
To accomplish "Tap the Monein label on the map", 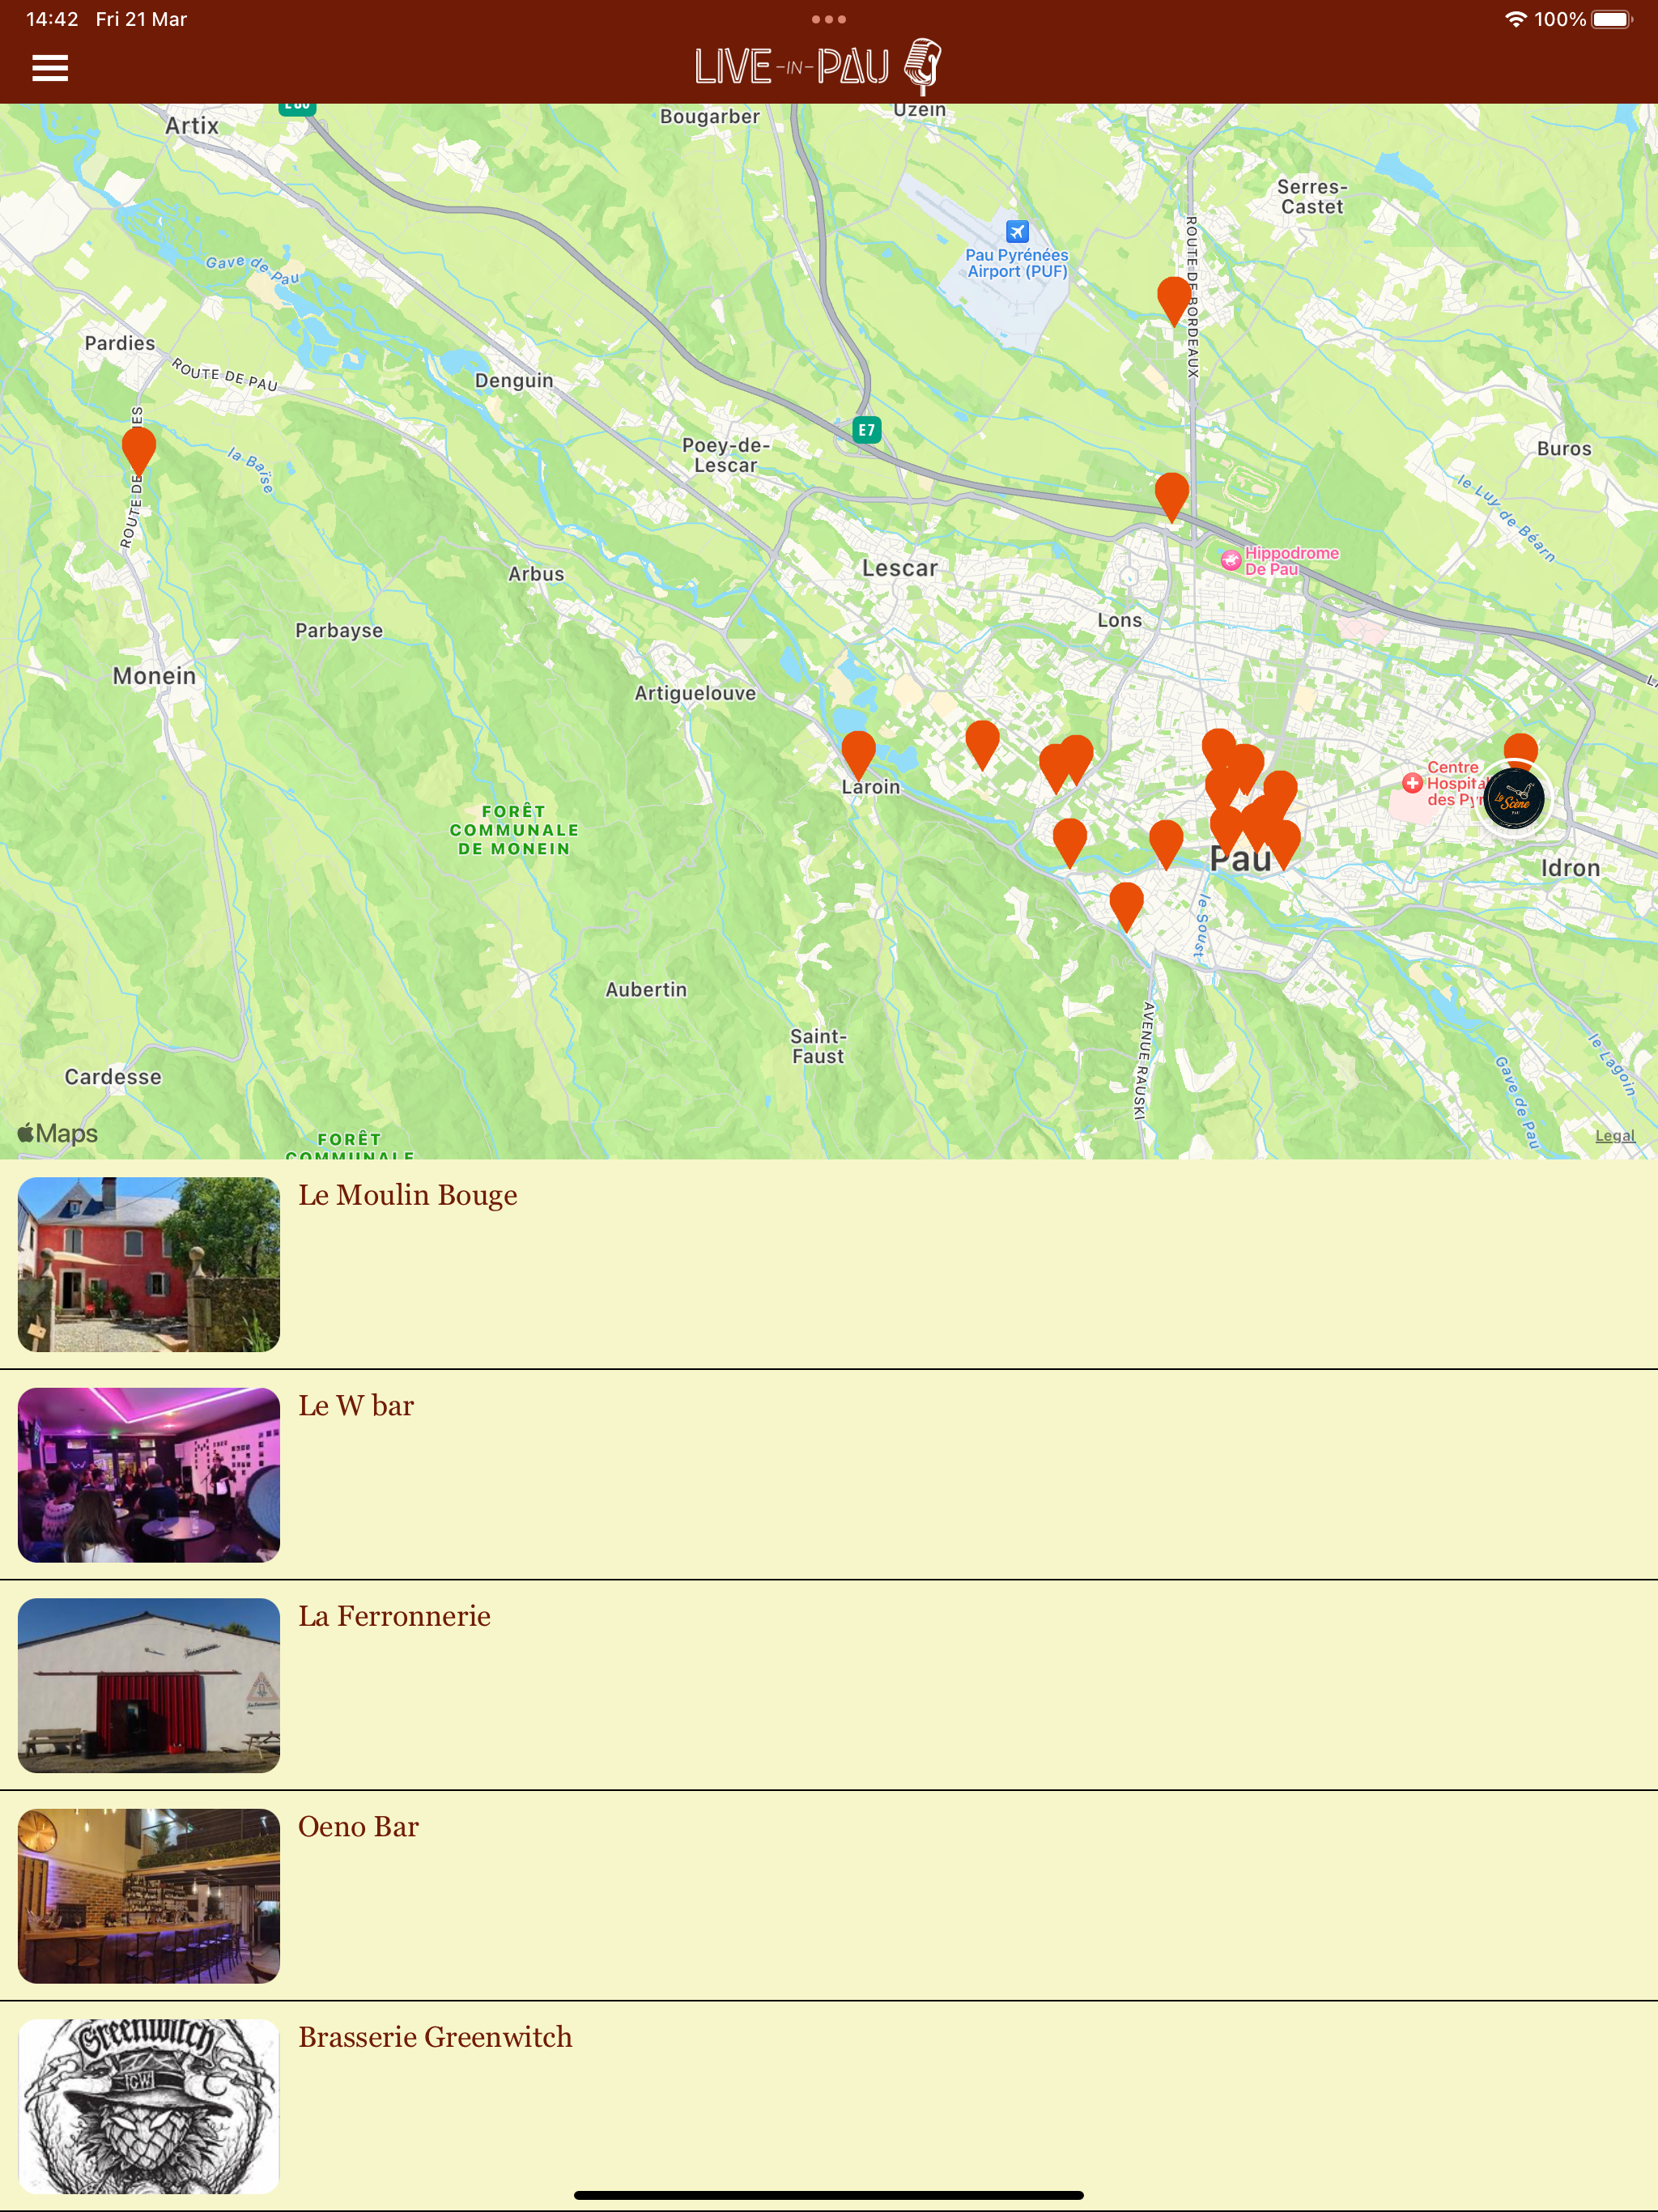I will click(x=154, y=676).
